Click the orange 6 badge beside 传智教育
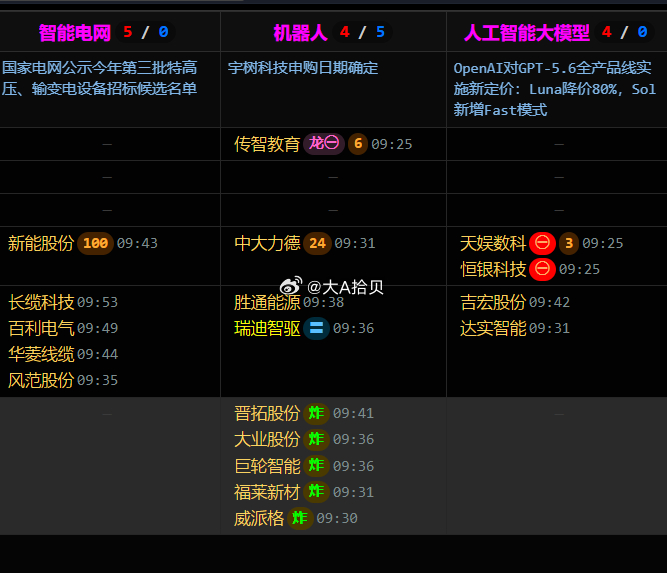 coord(358,144)
